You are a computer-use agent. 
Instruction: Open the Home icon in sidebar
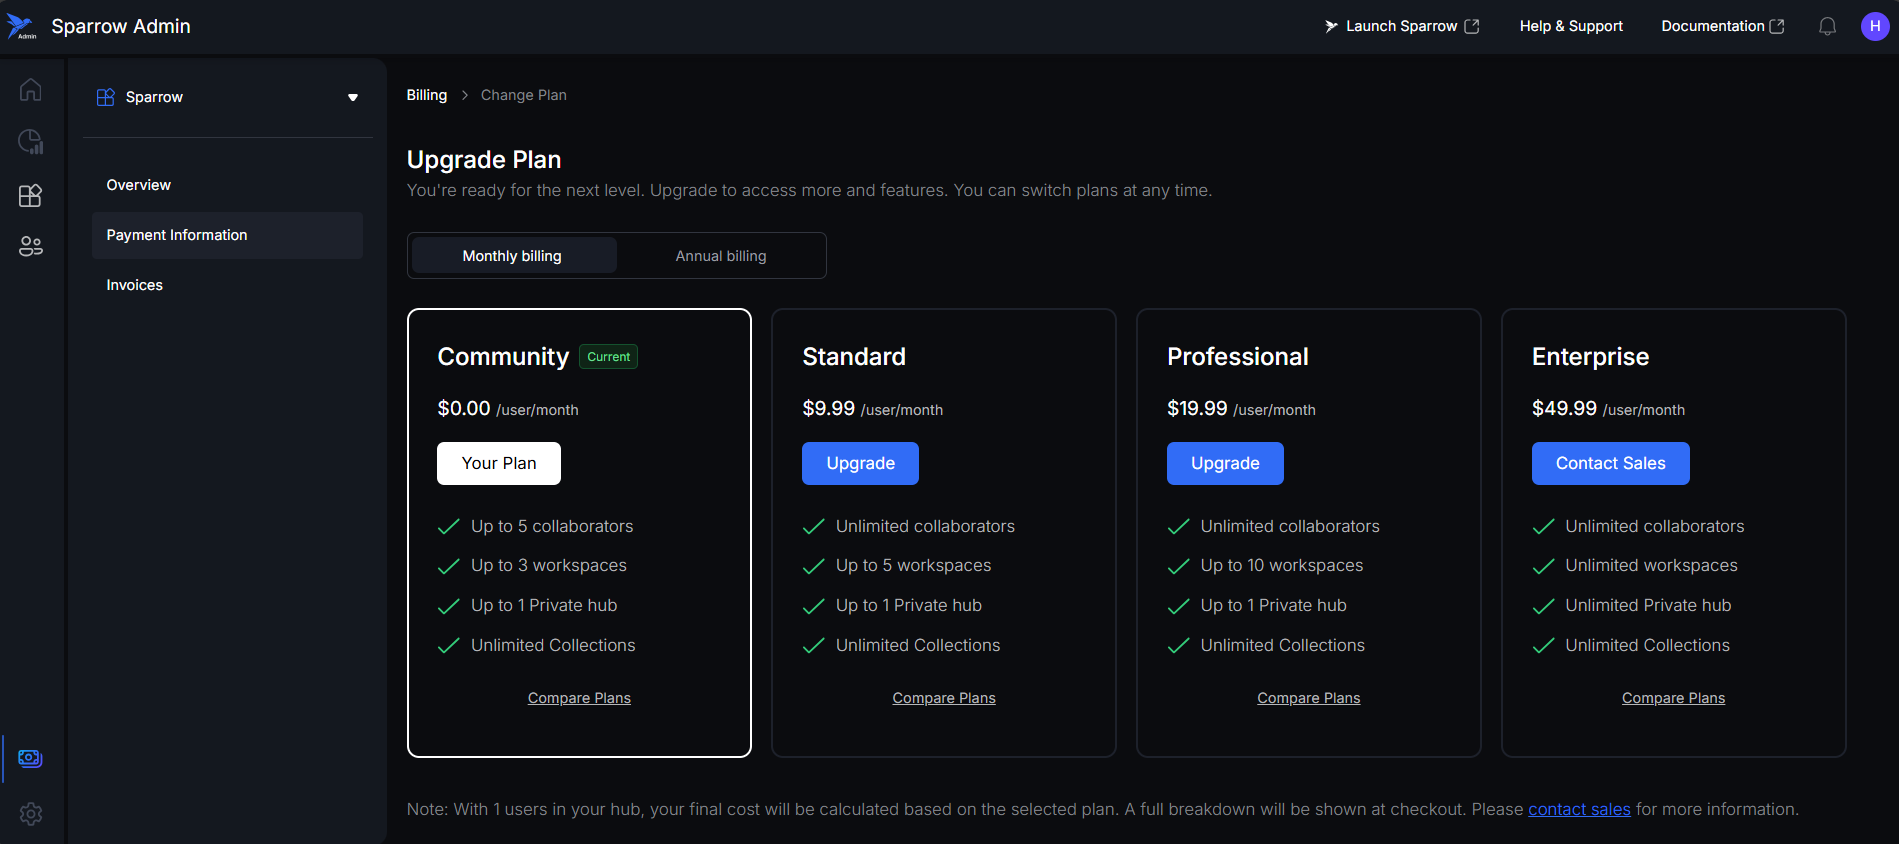point(31,90)
